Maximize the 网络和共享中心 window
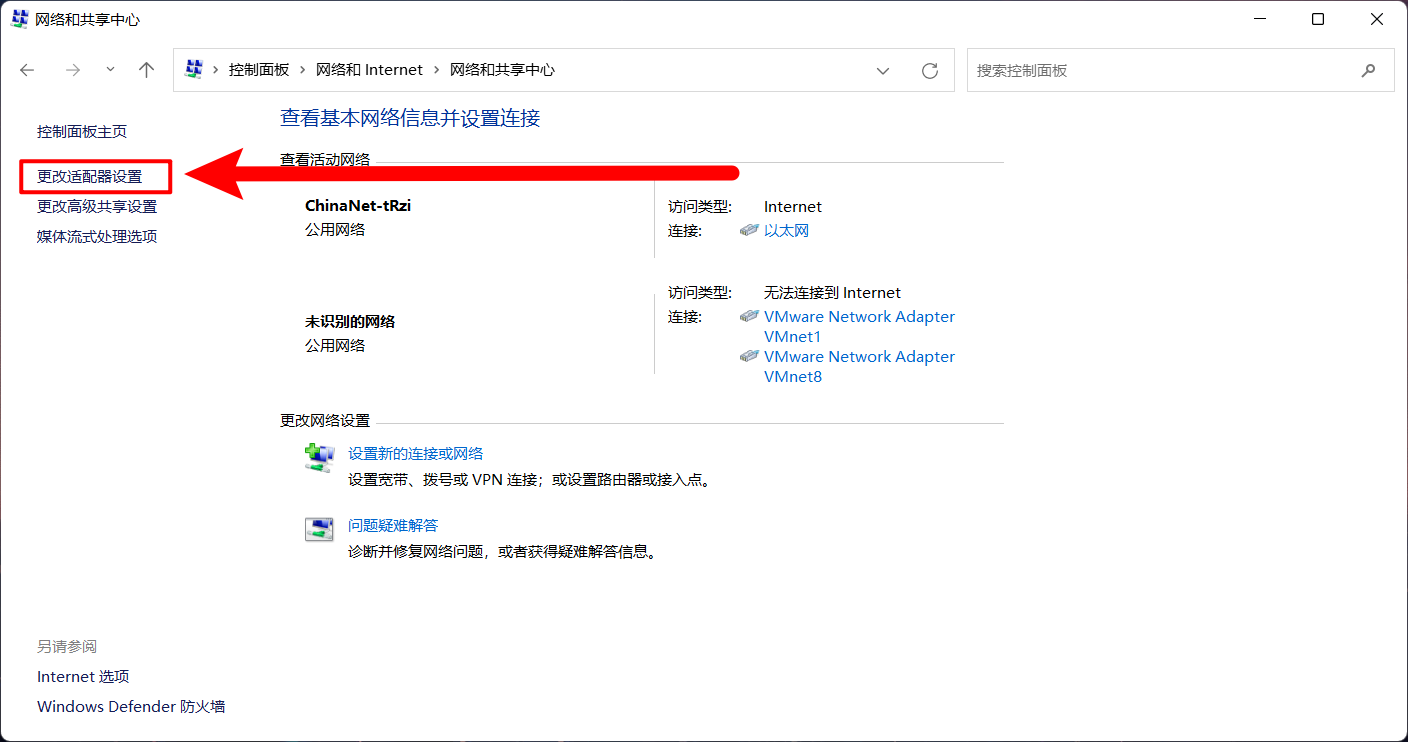This screenshot has width=1408, height=742. 1318,19
